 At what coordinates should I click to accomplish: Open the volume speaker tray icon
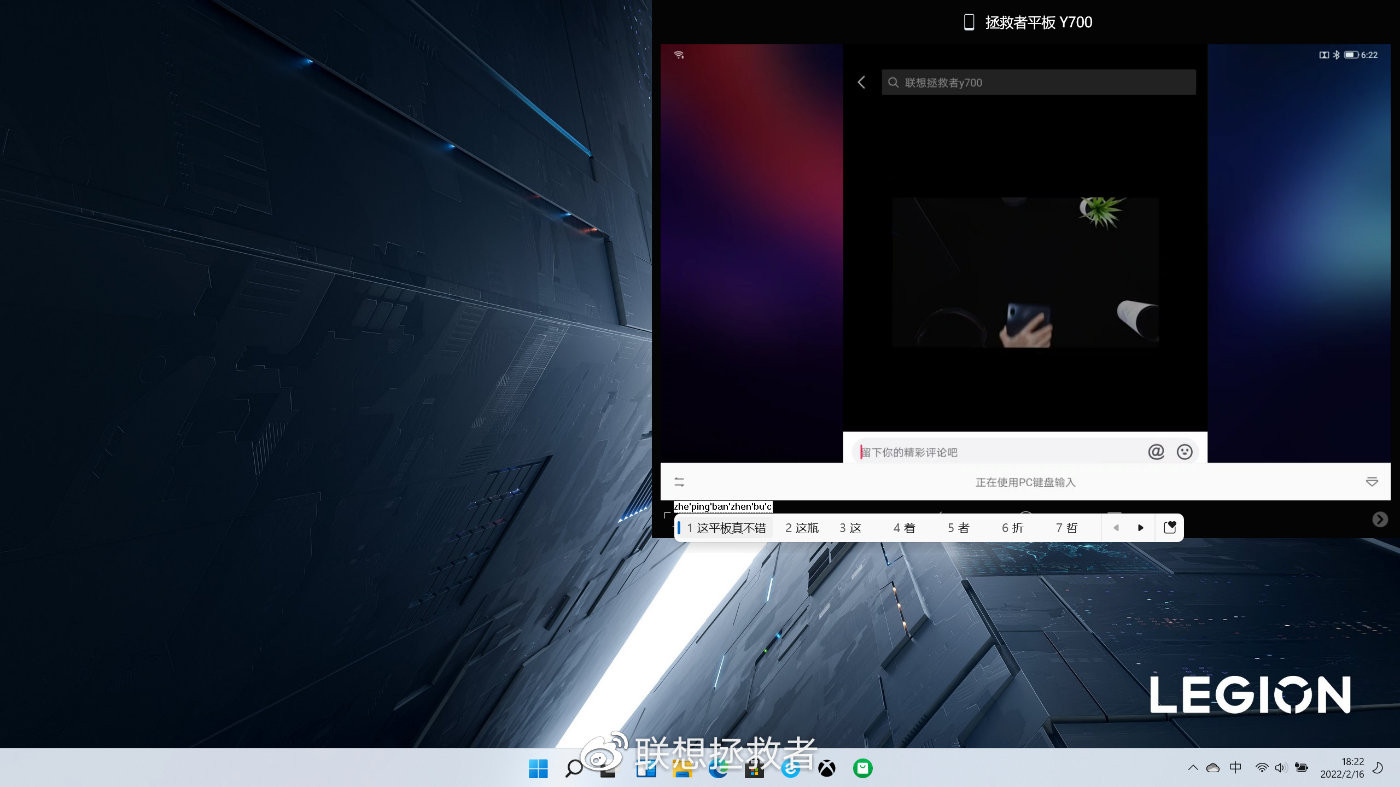pyautogui.click(x=1281, y=768)
